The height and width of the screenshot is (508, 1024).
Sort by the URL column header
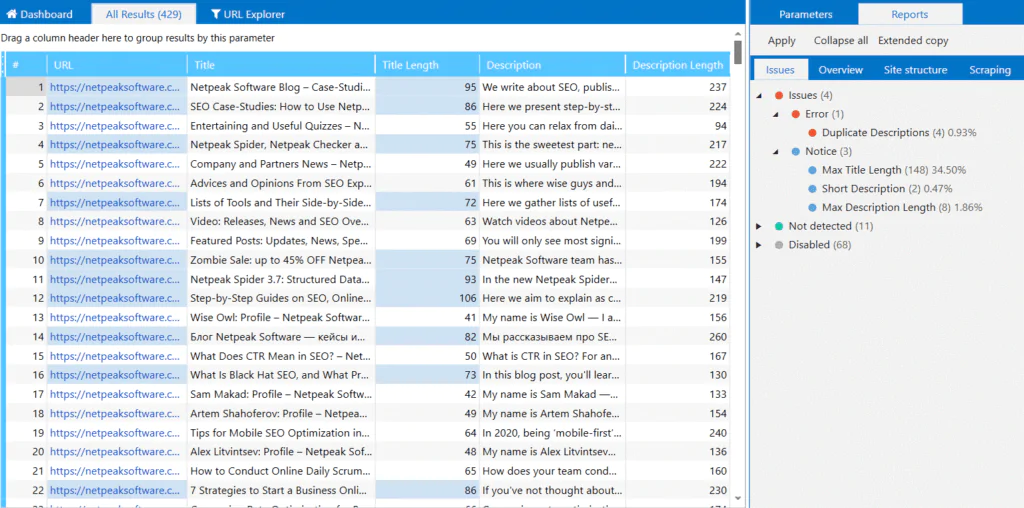click(117, 65)
